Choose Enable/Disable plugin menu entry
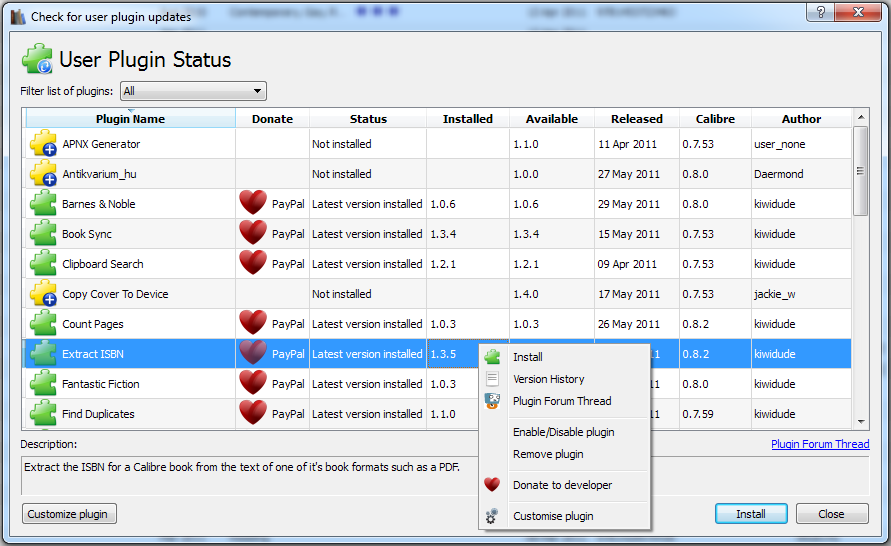 click(x=564, y=432)
